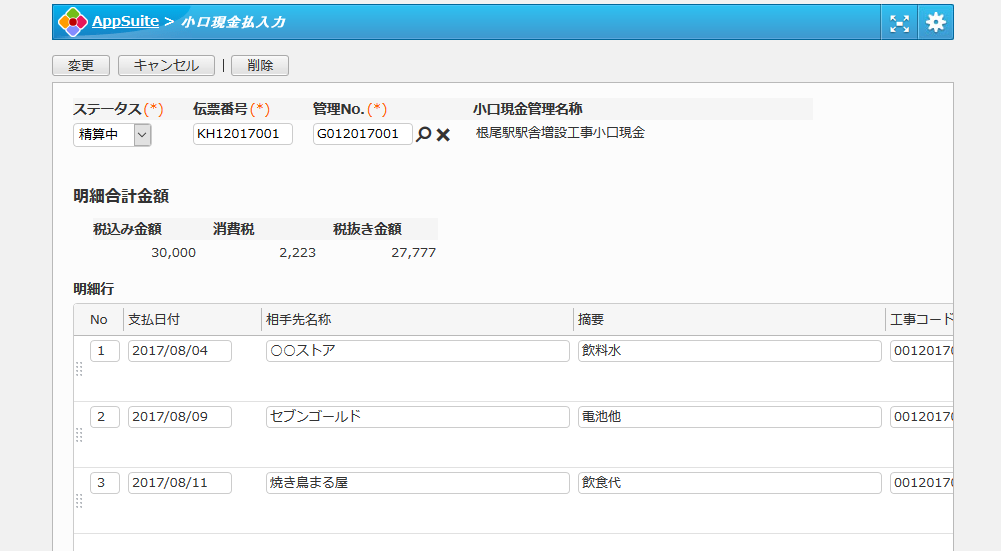Image resolution: width=1001 pixels, height=551 pixels.
Task: Click the 伝票番号 field KH12017001
Action: click(x=242, y=134)
